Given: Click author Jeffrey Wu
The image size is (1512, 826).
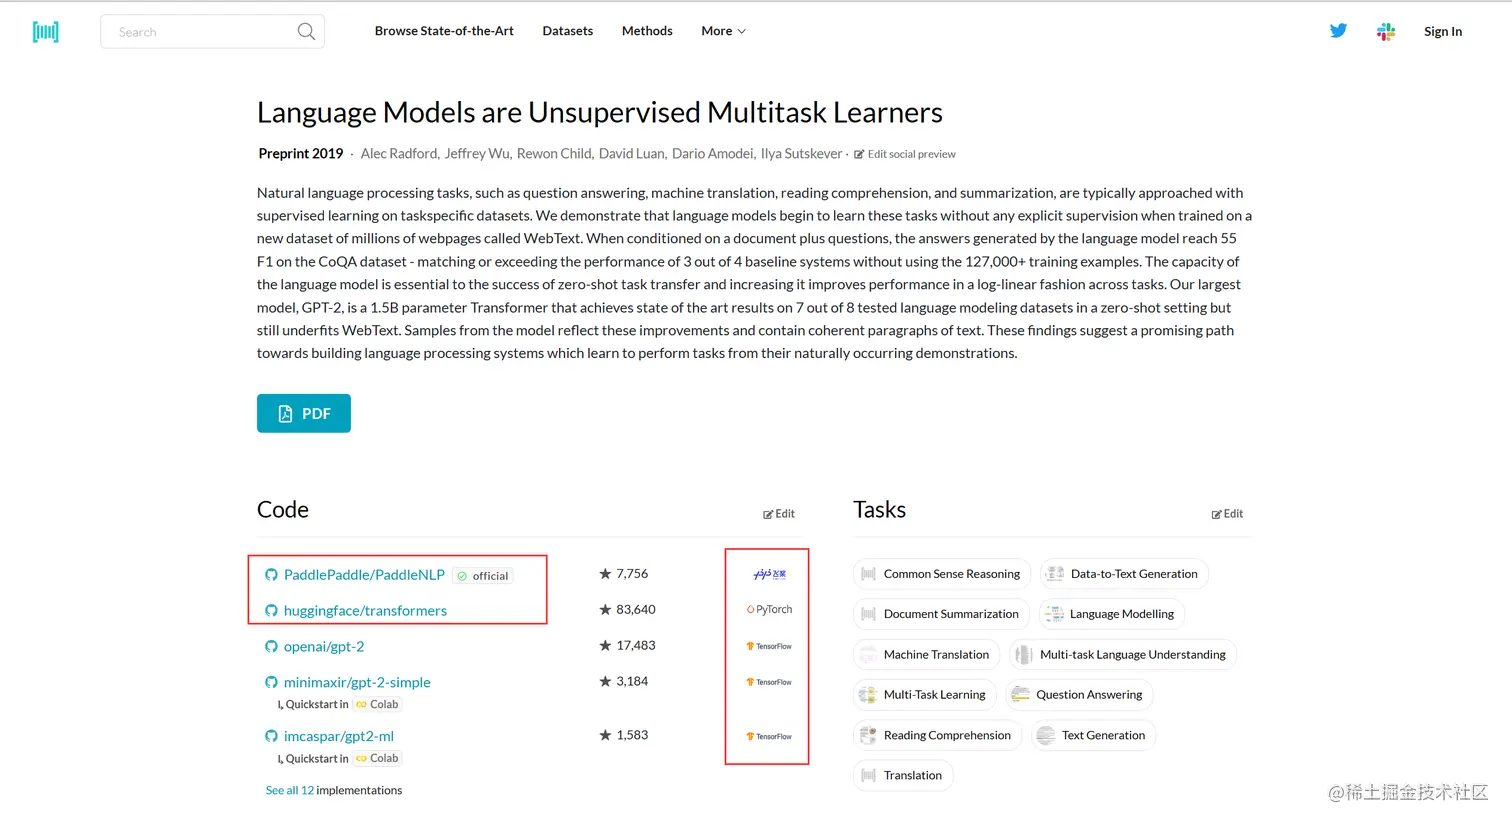Looking at the screenshot, I should click(x=477, y=154).
